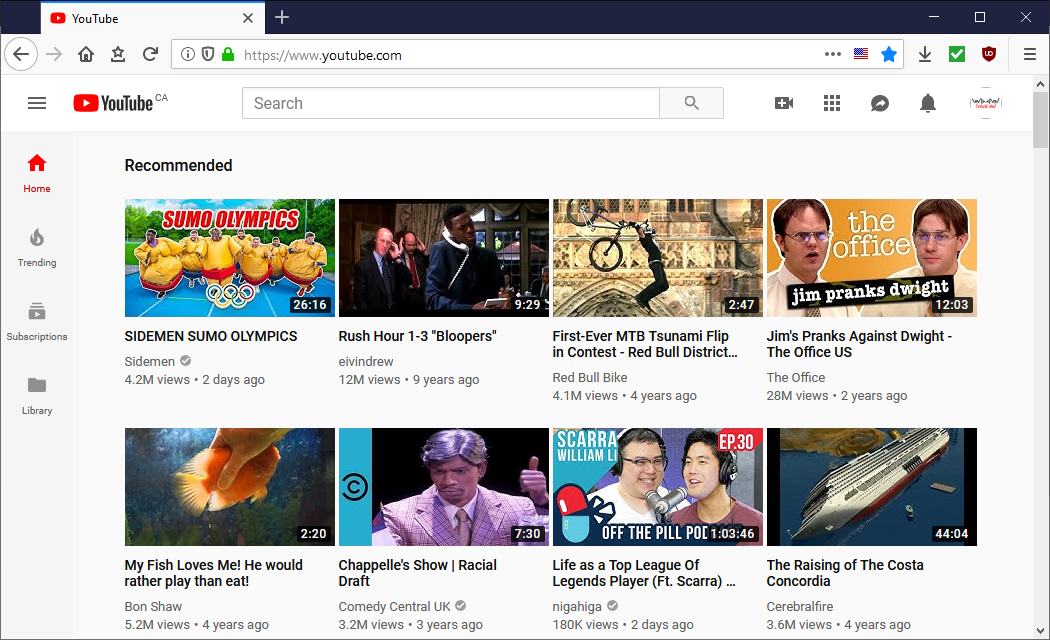Open the jim pranks dwight thumbnail
Image resolution: width=1050 pixels, height=640 pixels.
pyautogui.click(x=872, y=258)
